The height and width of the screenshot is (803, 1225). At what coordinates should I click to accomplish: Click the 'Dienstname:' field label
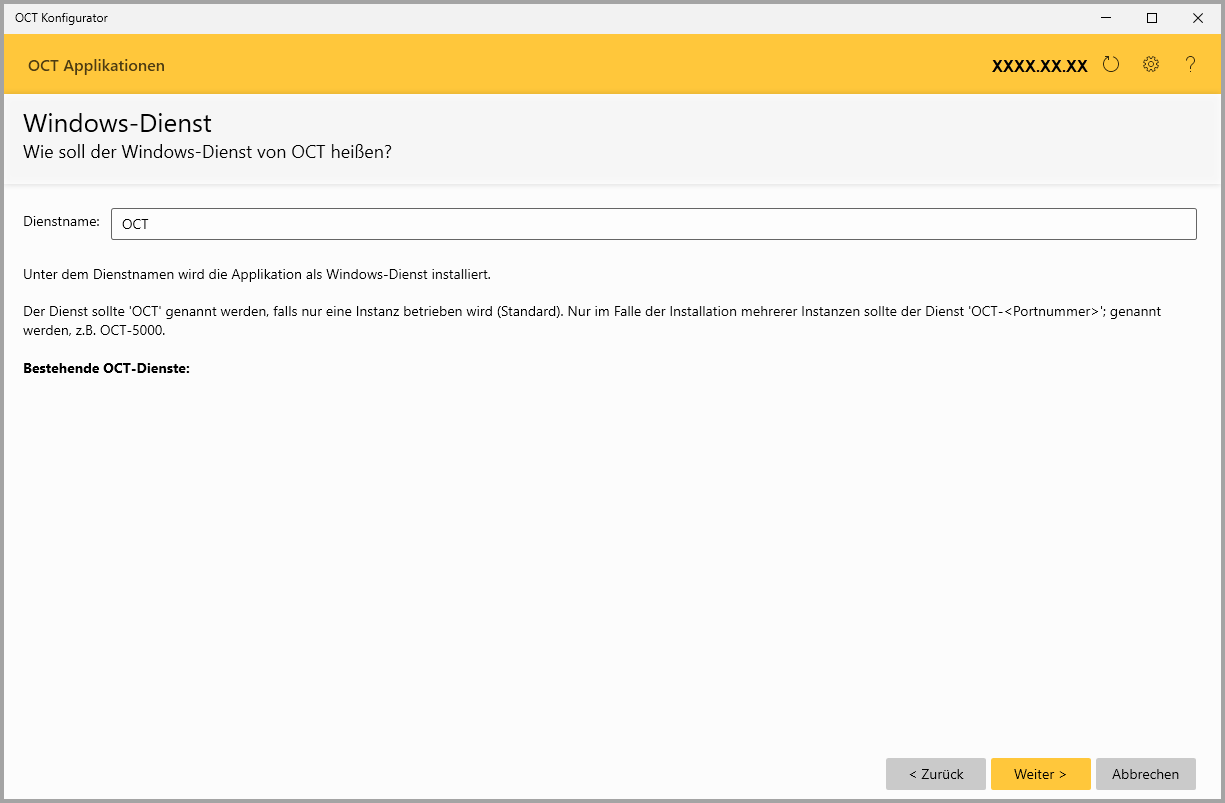coord(61,222)
